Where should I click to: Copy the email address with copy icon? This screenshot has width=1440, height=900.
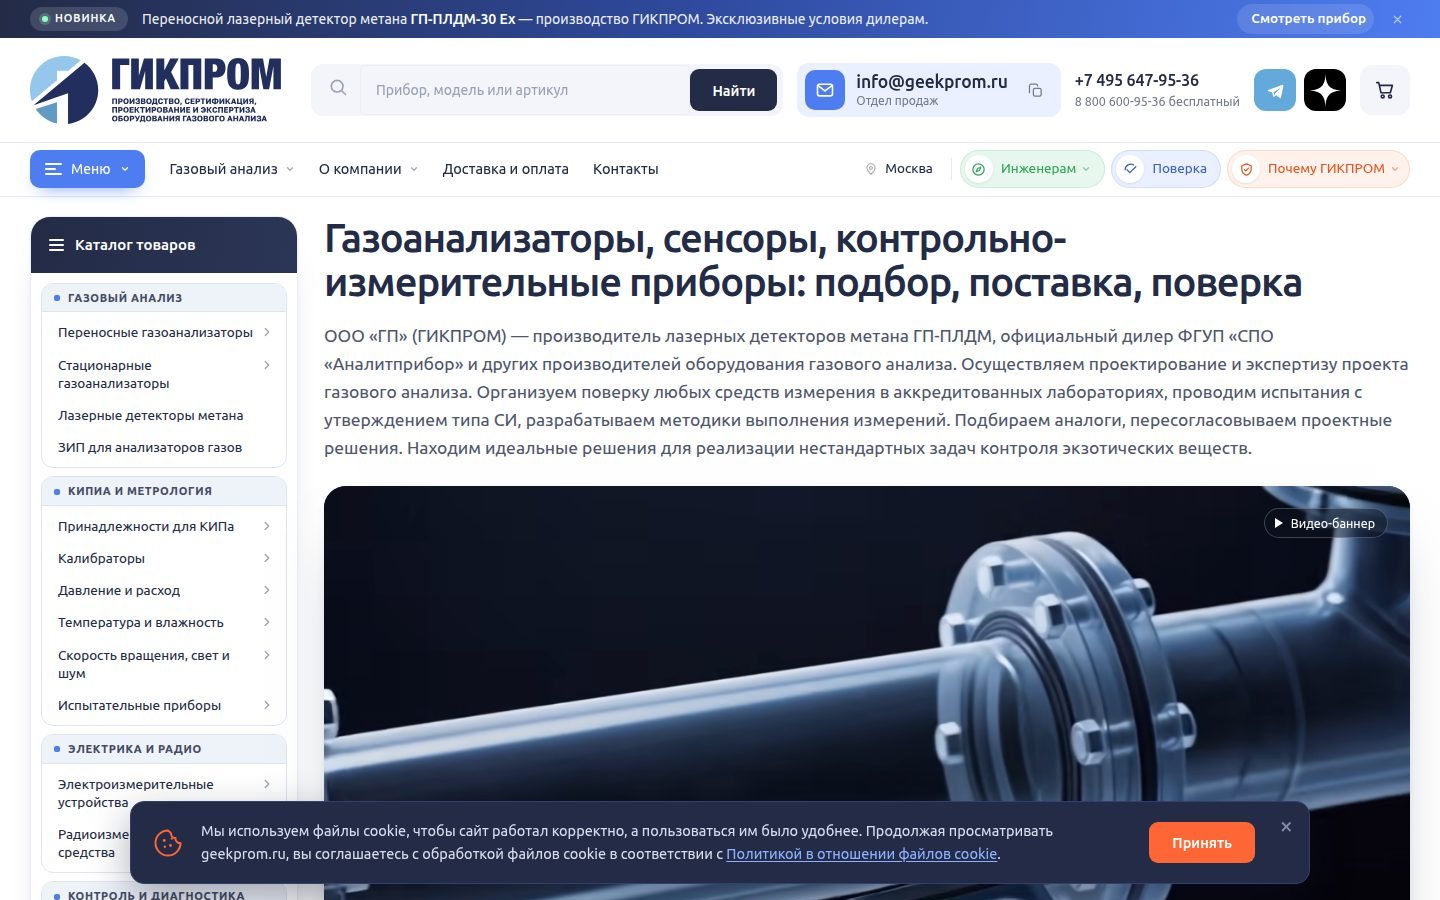point(1035,90)
